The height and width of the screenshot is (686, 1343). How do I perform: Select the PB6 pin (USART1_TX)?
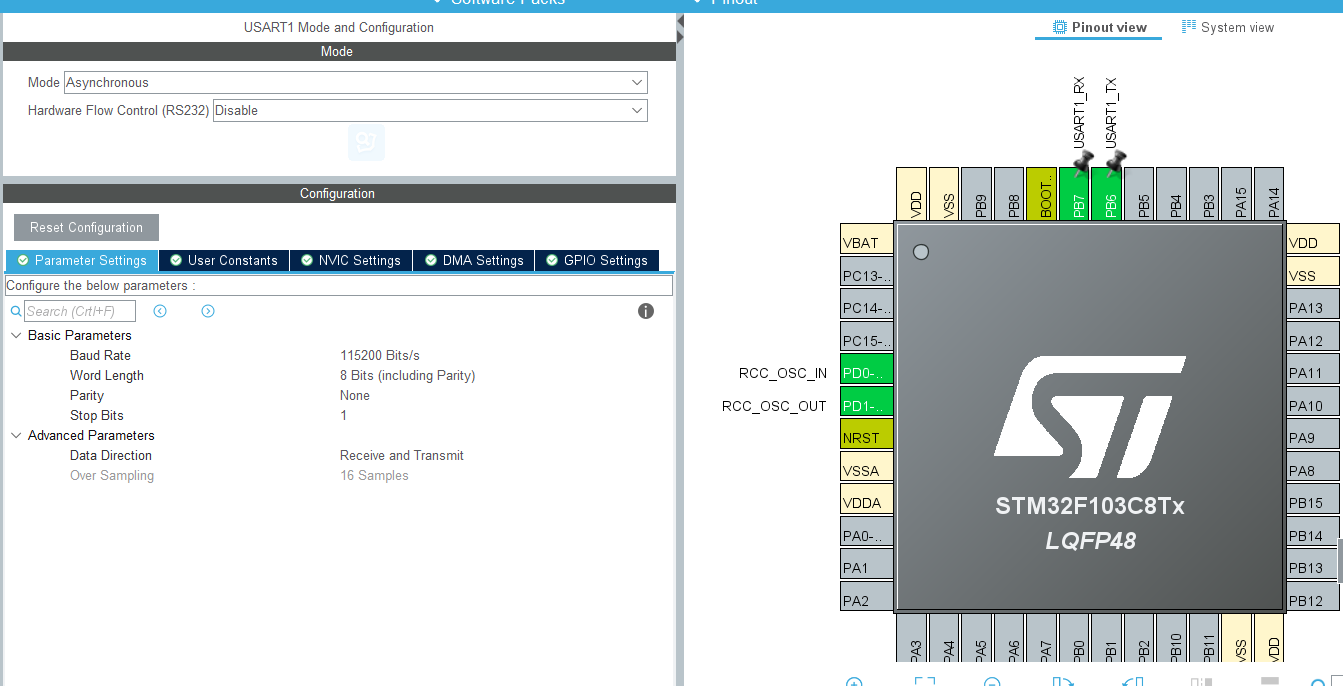(1107, 194)
